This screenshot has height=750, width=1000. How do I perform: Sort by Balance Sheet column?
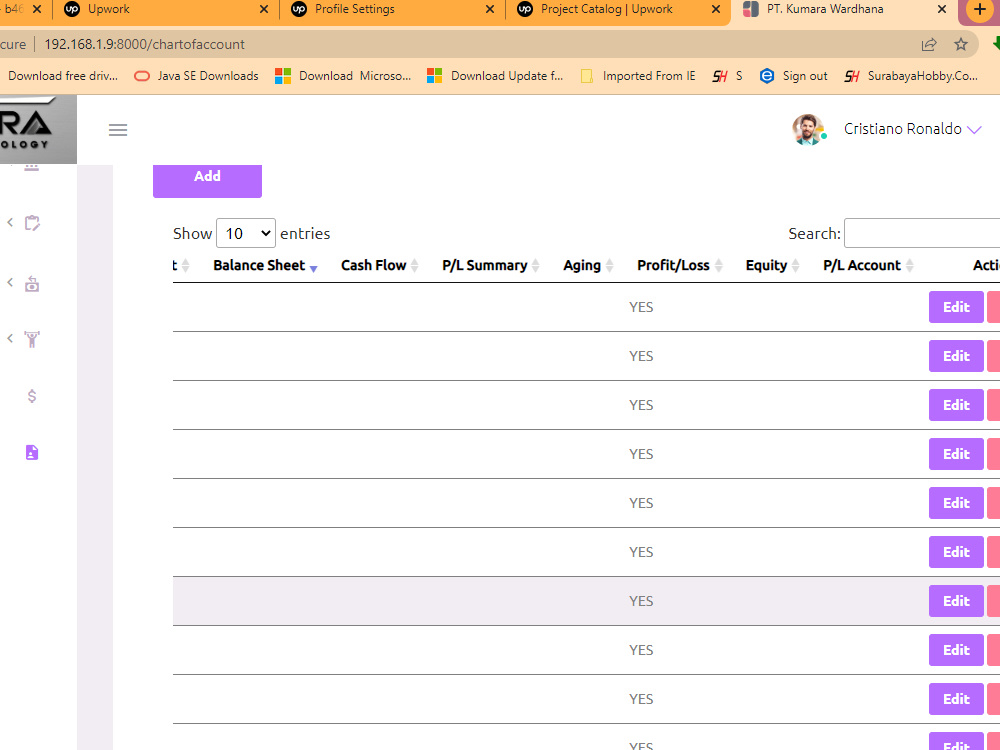click(x=265, y=265)
